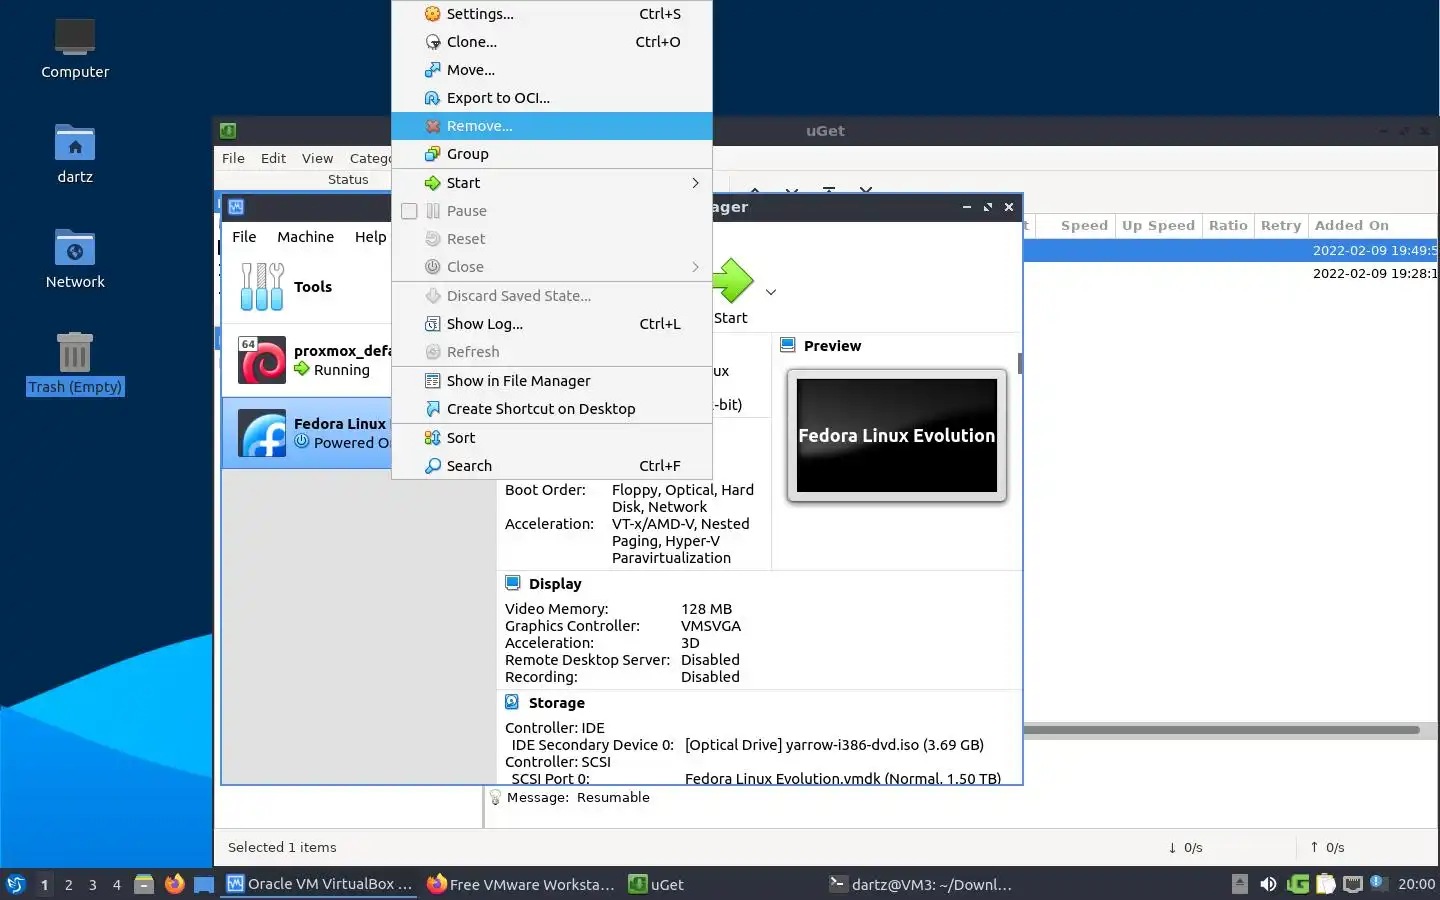
Task: Select the Fedora Linux VM icon
Action: [x=262, y=433]
